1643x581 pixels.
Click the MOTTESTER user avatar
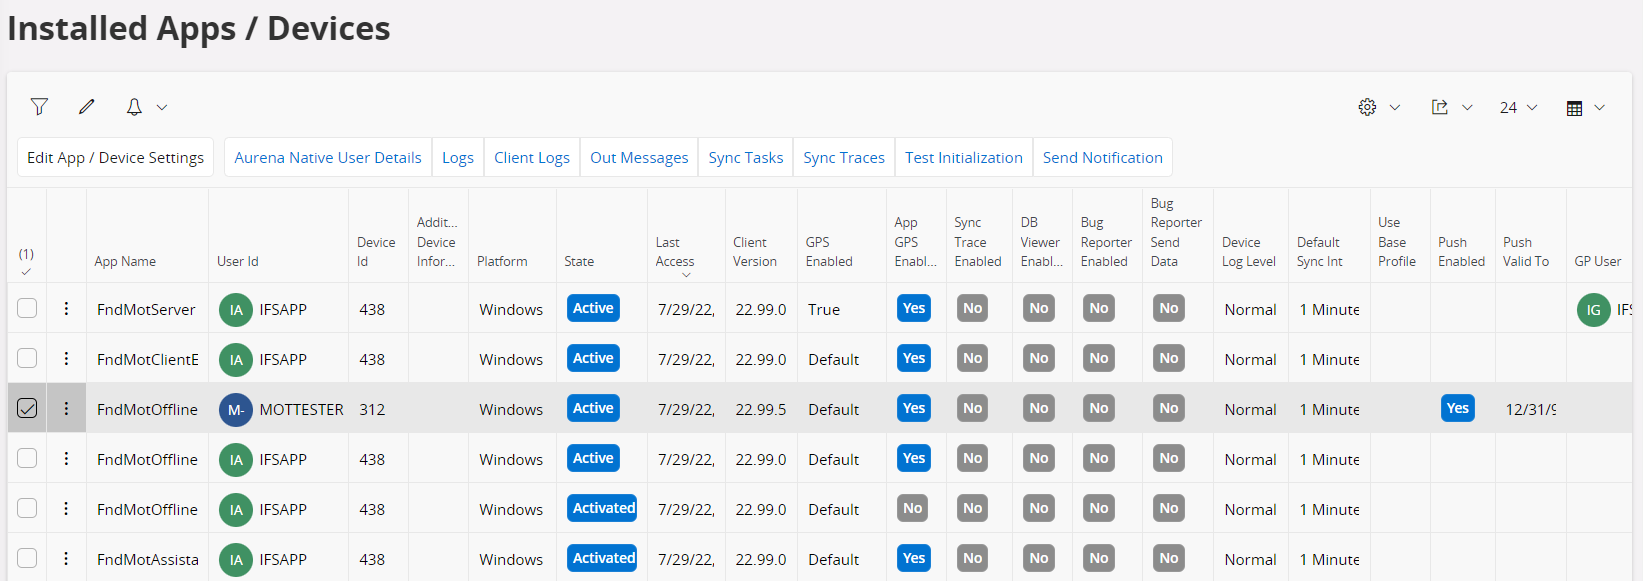tap(236, 409)
